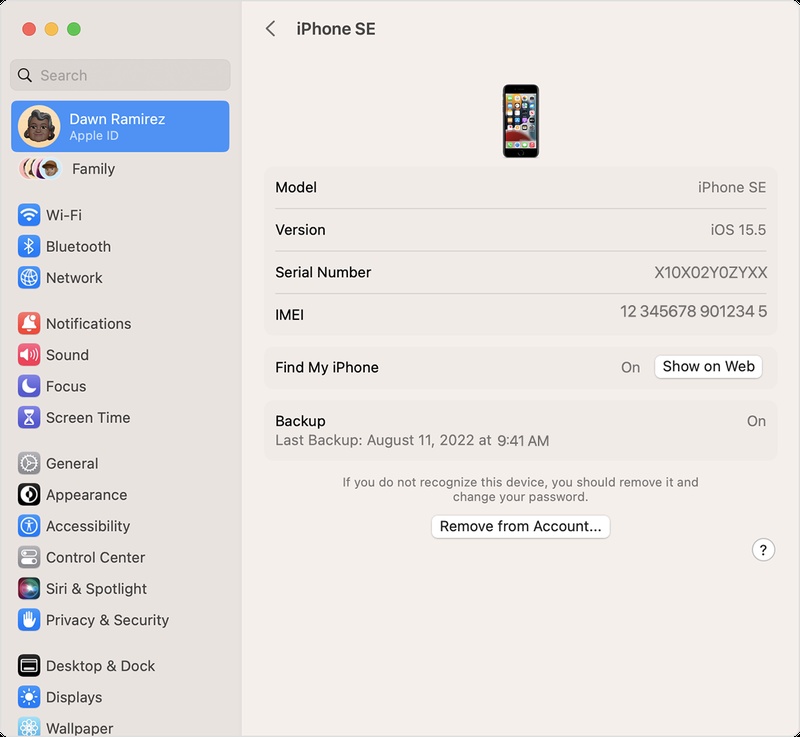Select Dawn Ramirez Apple ID

coord(120,126)
